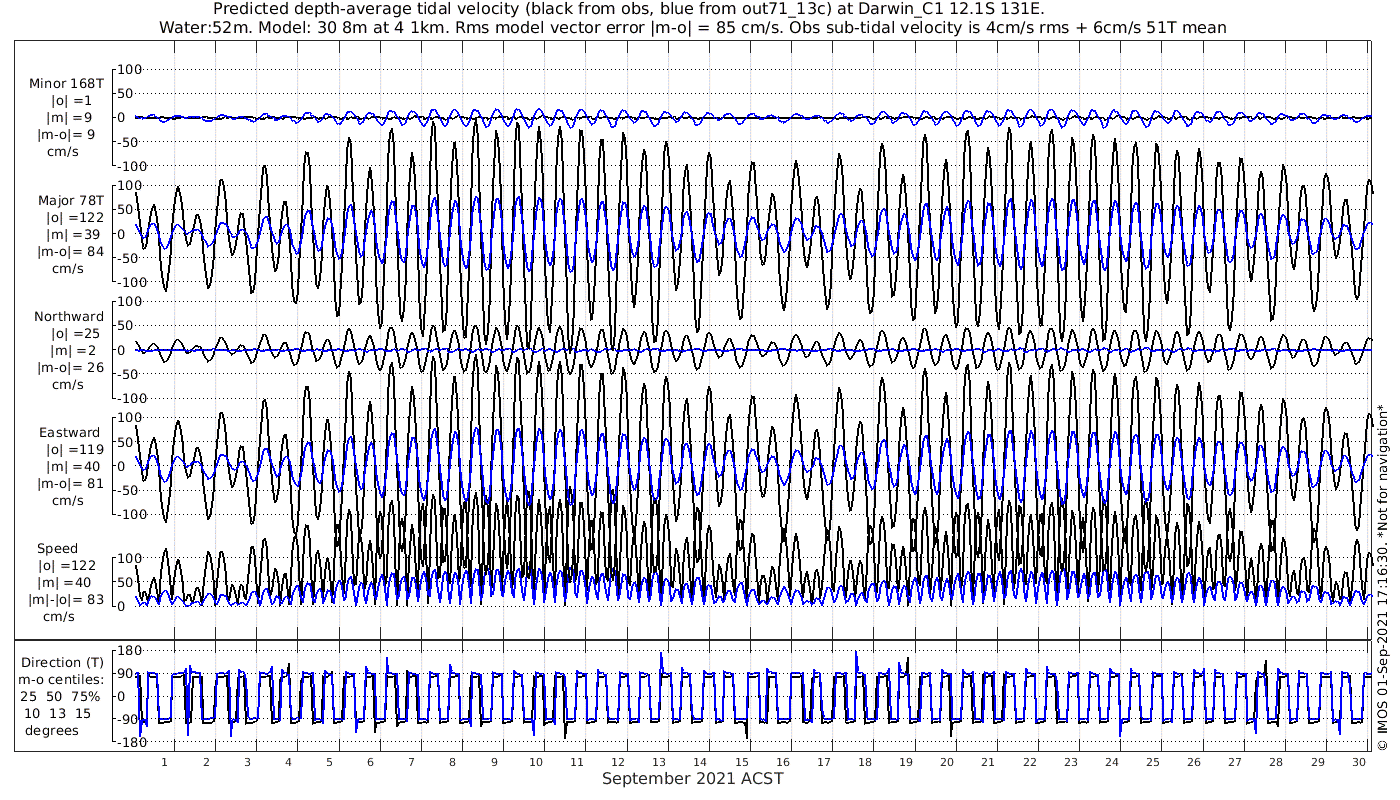Click the IMOS copyright timestamp text
This screenshot has height=800, width=1400.
click(1383, 577)
